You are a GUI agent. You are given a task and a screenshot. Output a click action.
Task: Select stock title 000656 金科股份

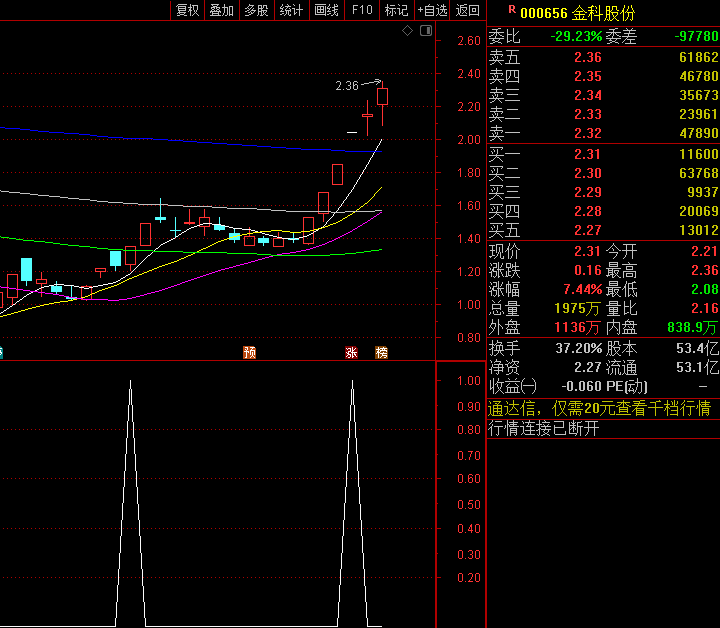point(578,13)
